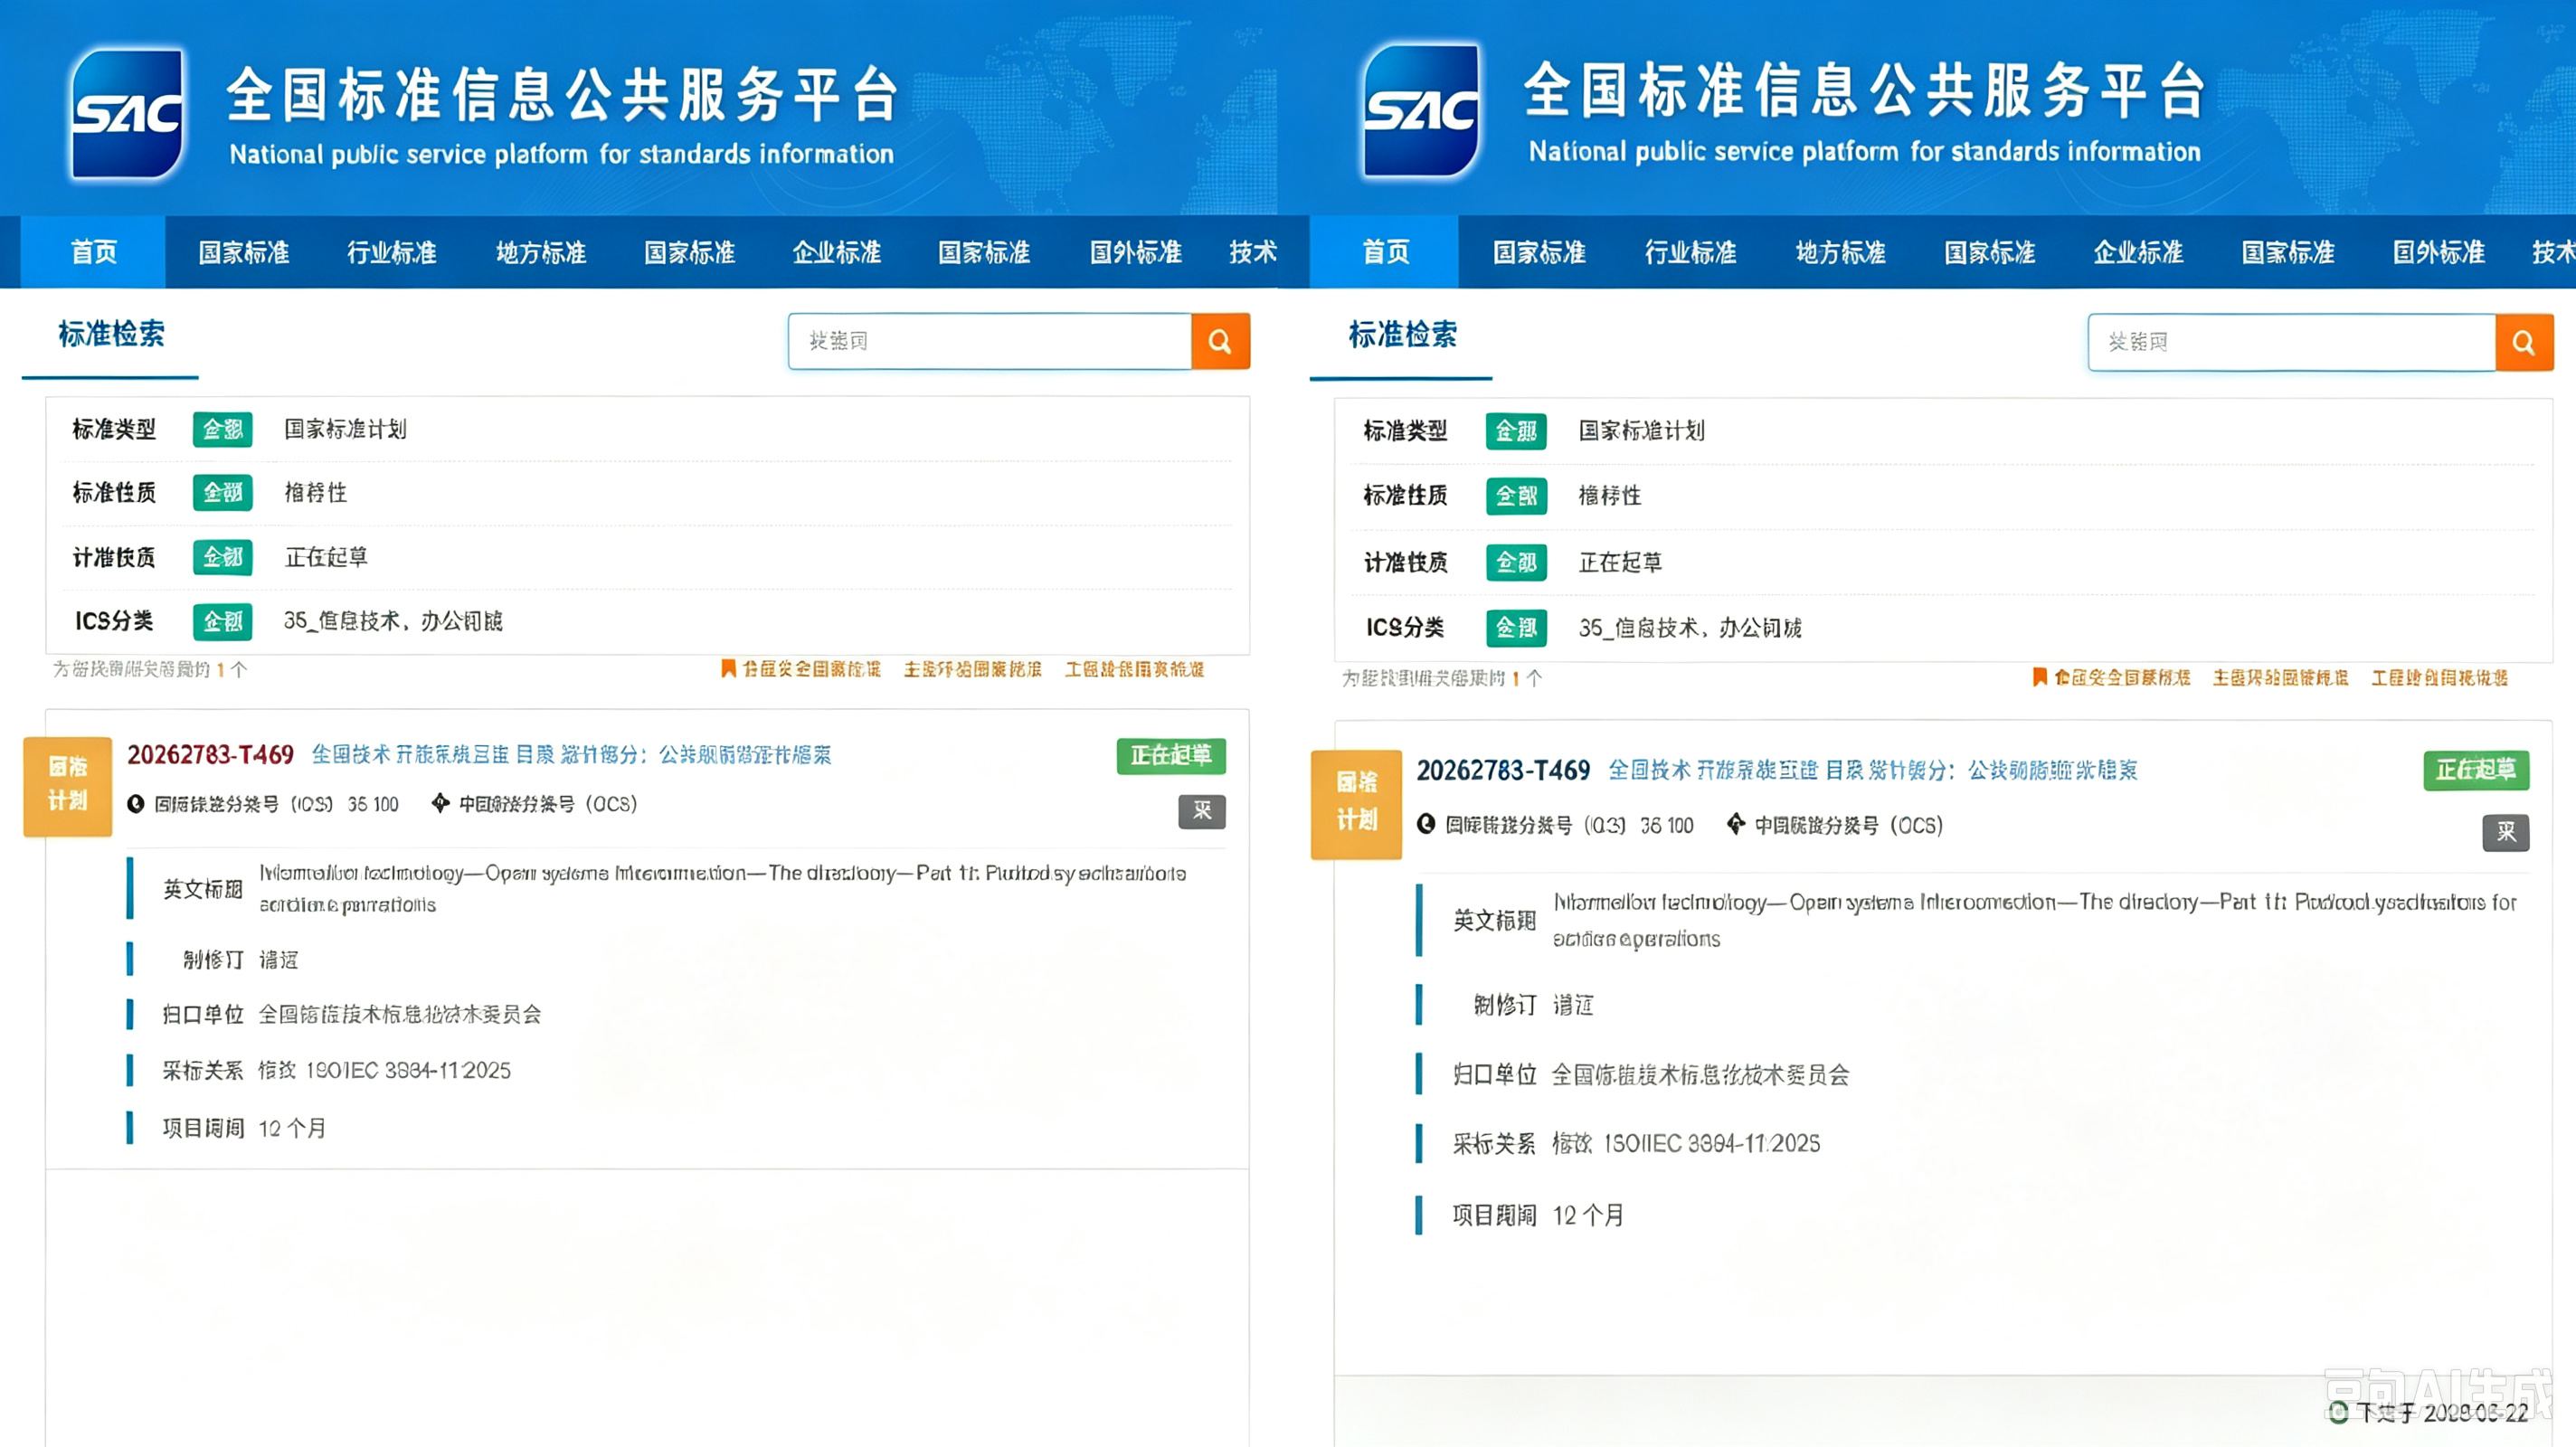
Task: Click the date text at bottom right
Action: coord(2443,1412)
